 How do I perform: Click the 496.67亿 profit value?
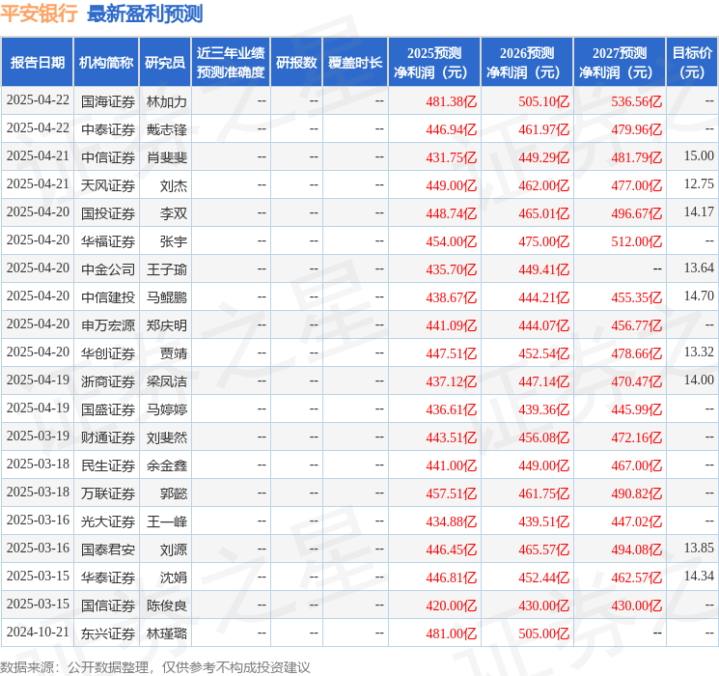click(636, 214)
